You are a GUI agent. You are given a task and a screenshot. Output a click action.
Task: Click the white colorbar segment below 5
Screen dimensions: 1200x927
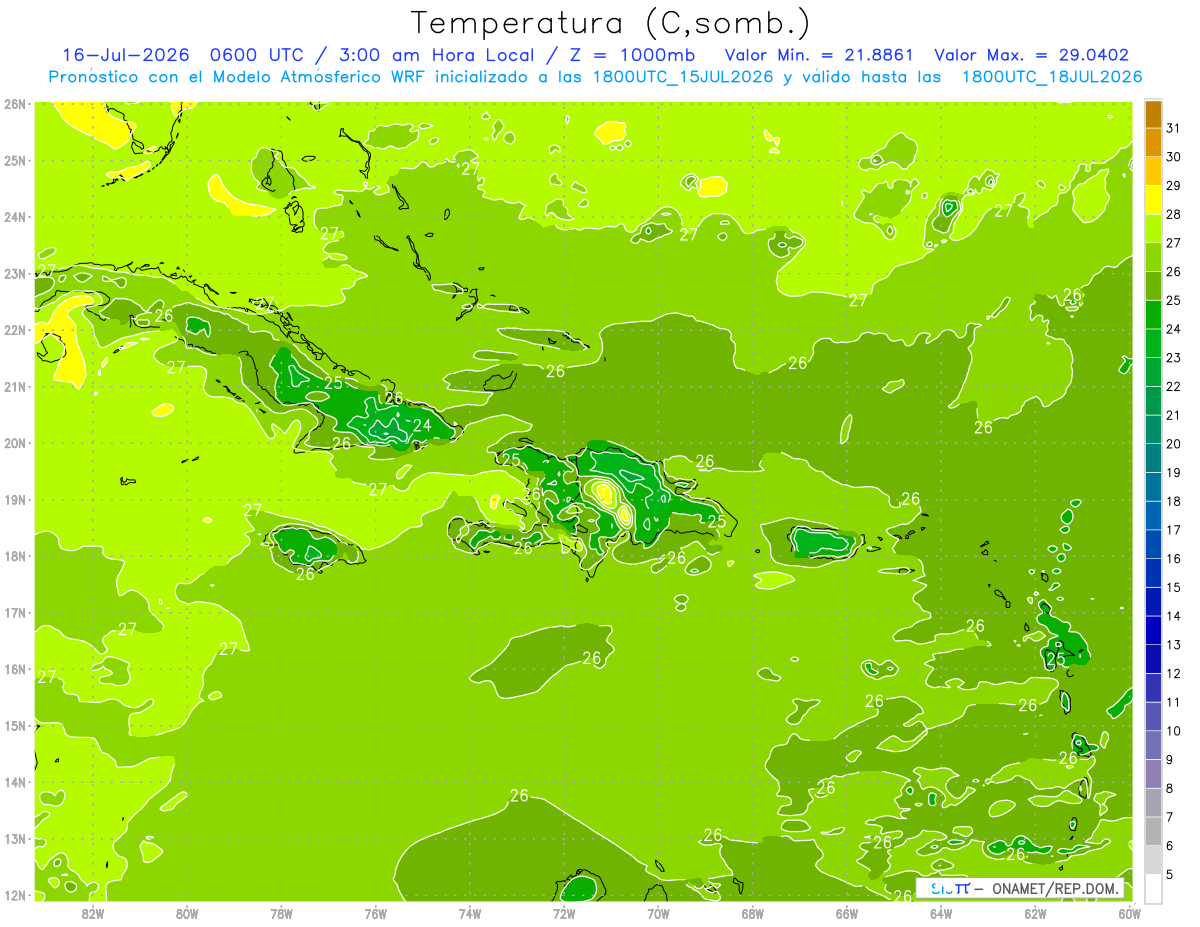tap(1153, 888)
